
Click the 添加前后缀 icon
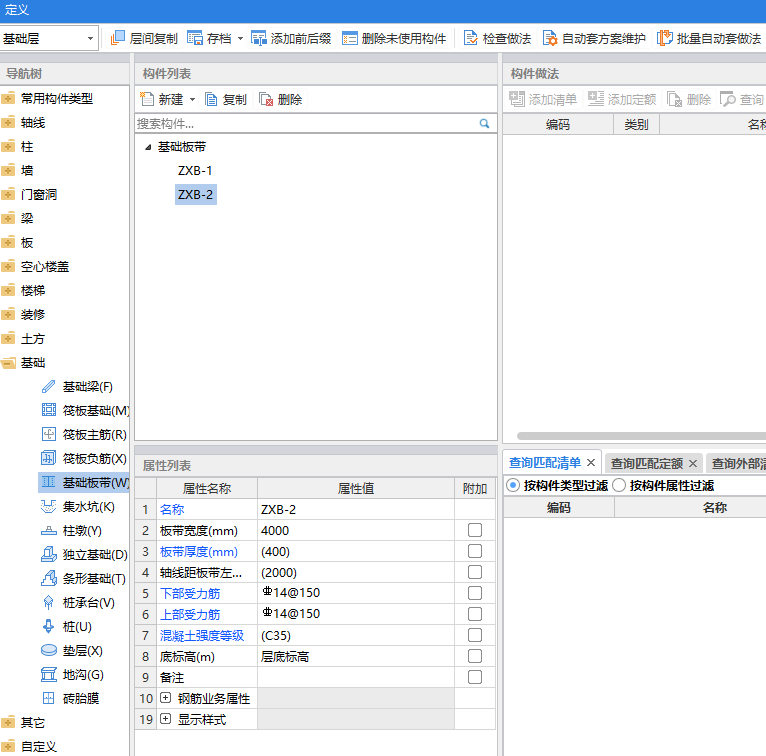258,38
